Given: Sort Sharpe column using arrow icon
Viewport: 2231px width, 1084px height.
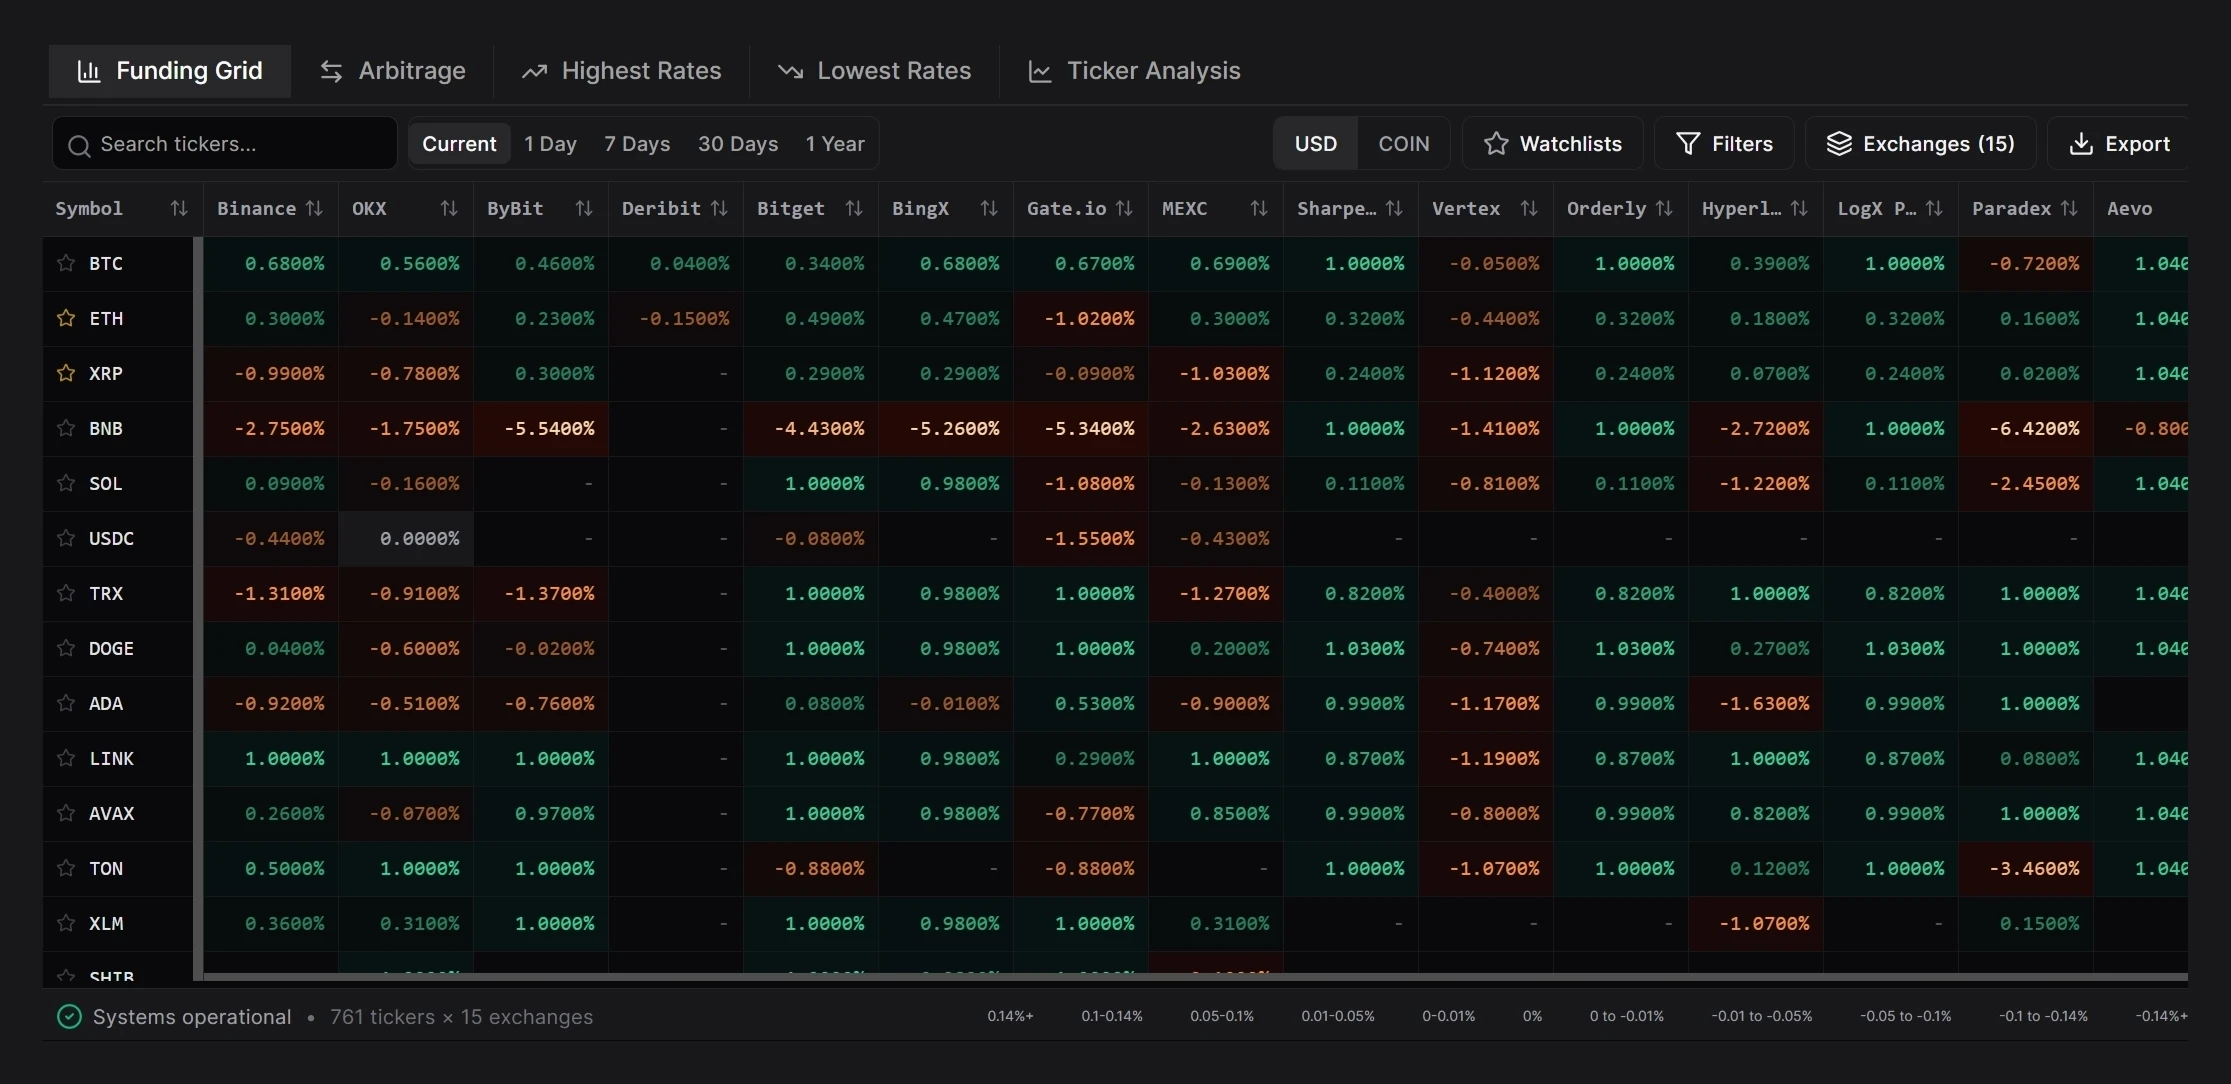Looking at the screenshot, I should click(x=1394, y=208).
